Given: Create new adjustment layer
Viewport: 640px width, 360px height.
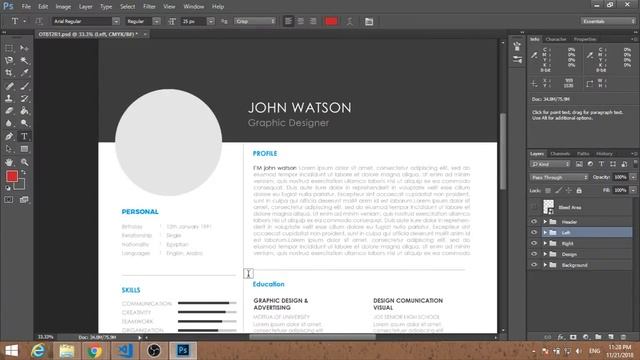Looking at the screenshot, I should 586,337.
